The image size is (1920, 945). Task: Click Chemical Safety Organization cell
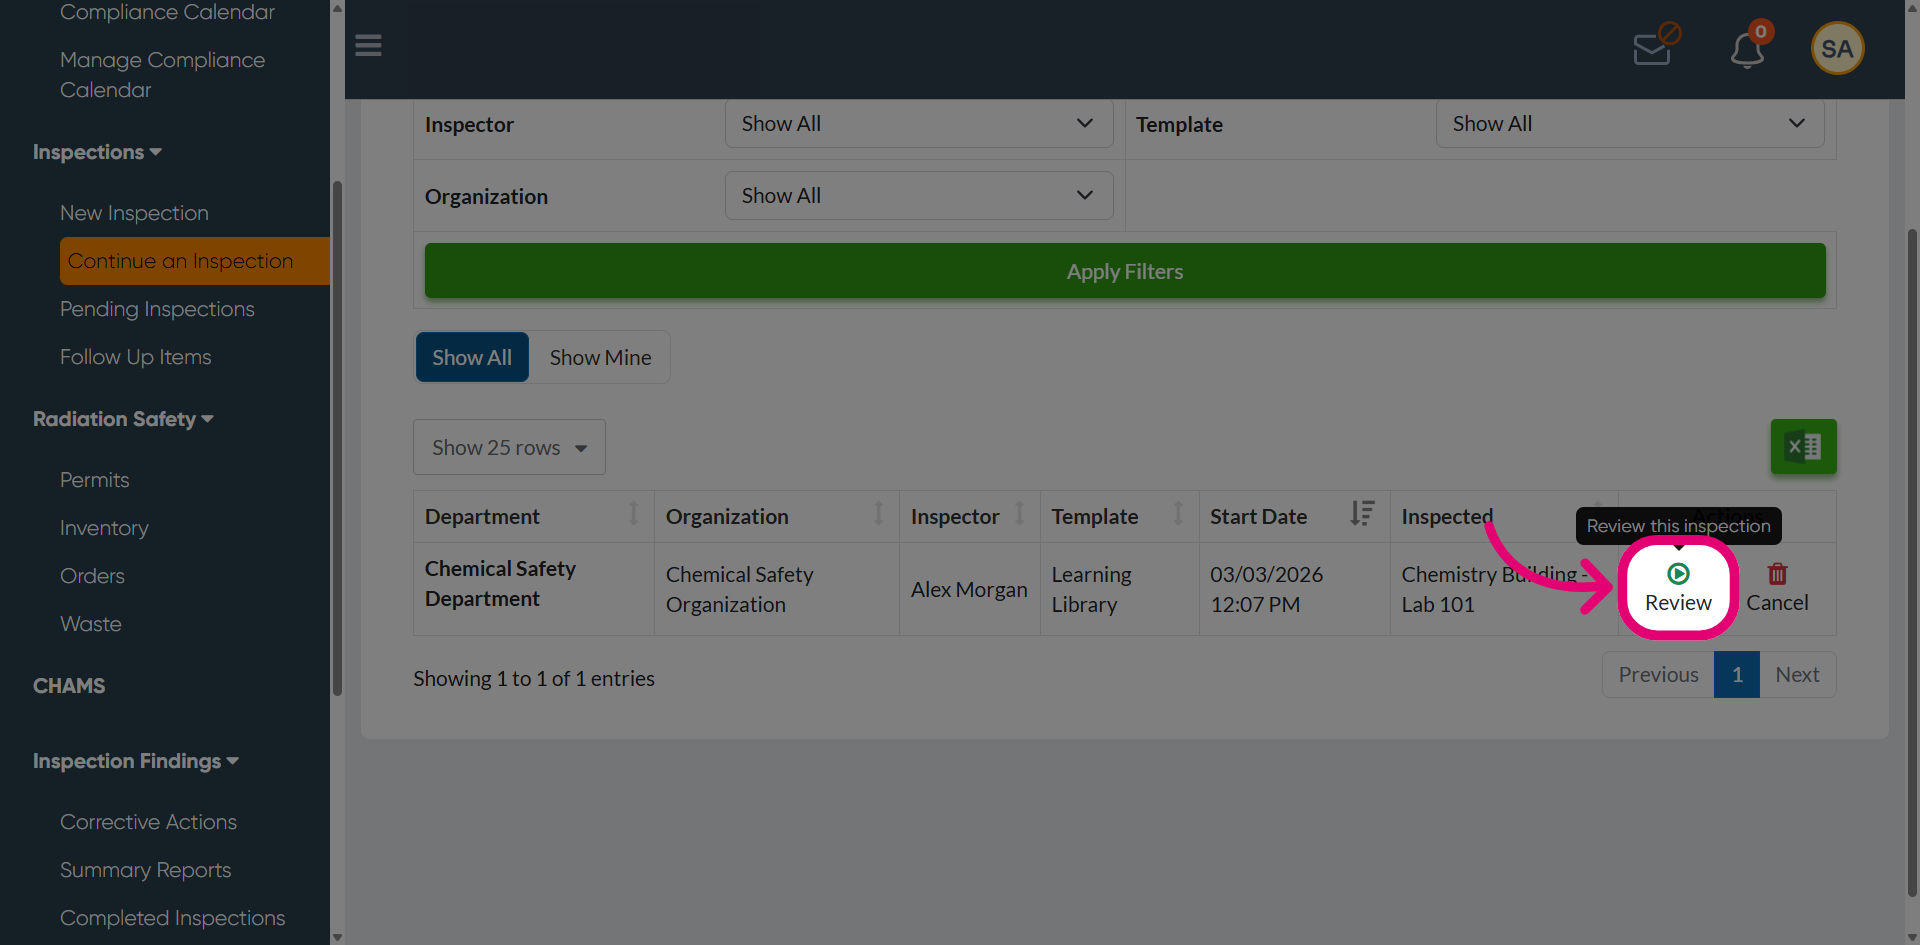click(x=777, y=589)
